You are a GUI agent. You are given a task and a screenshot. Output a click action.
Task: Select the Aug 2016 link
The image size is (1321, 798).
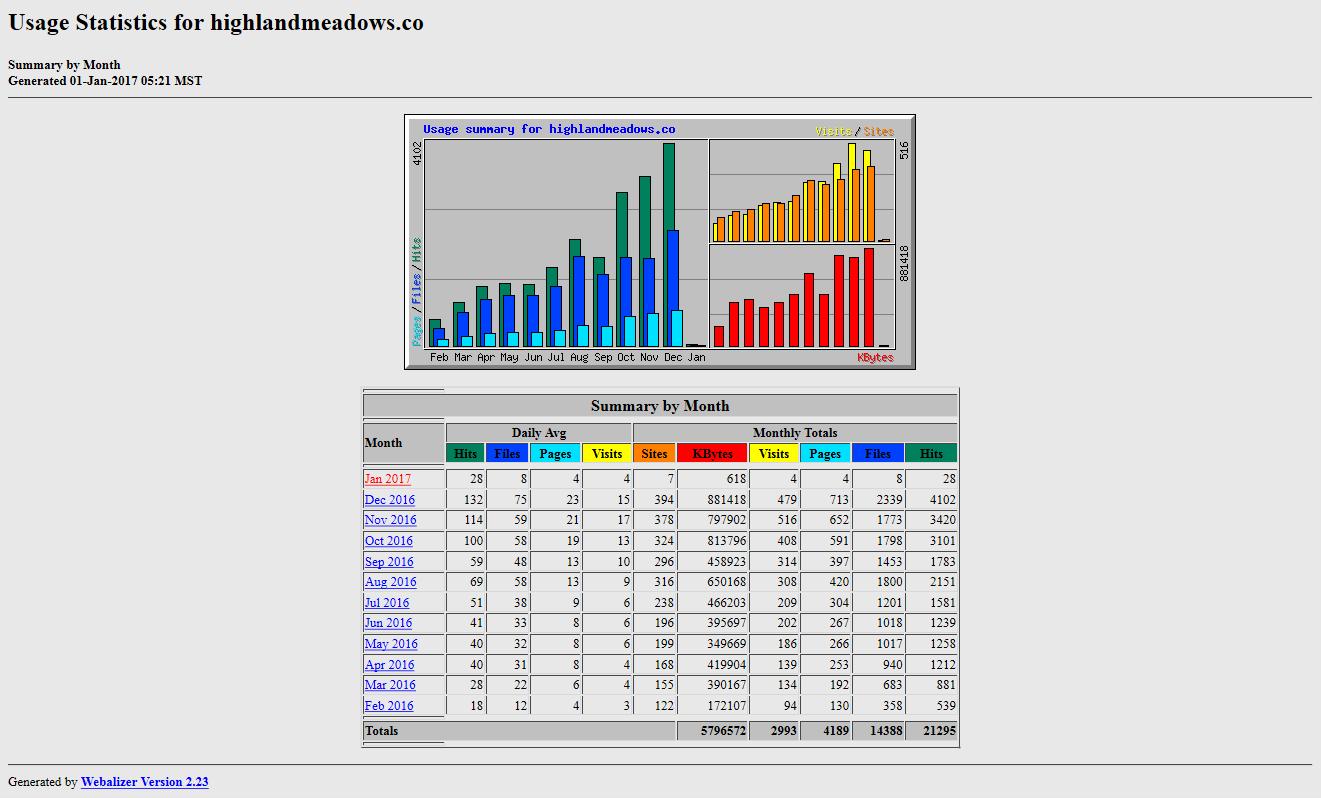(x=390, y=582)
